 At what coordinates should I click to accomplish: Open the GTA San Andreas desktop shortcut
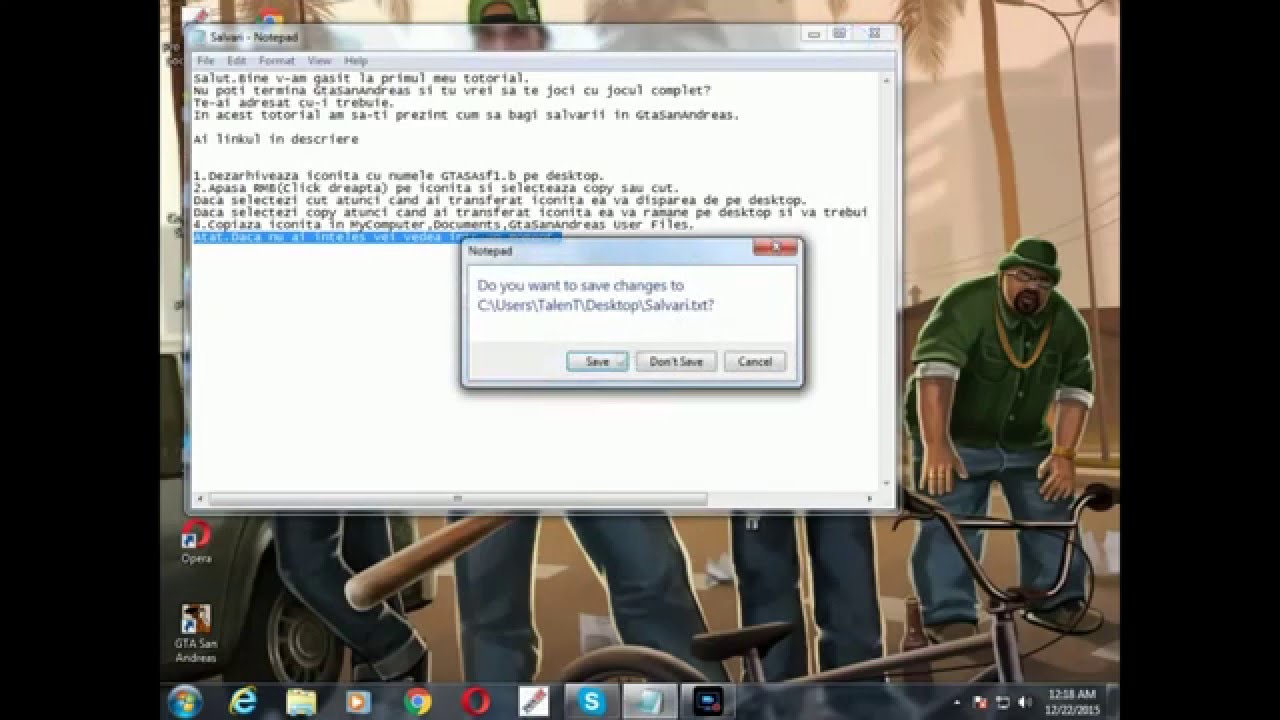196,633
